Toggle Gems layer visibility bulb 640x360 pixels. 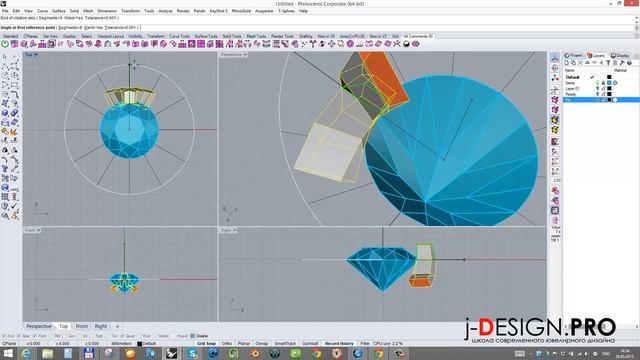pos(598,83)
